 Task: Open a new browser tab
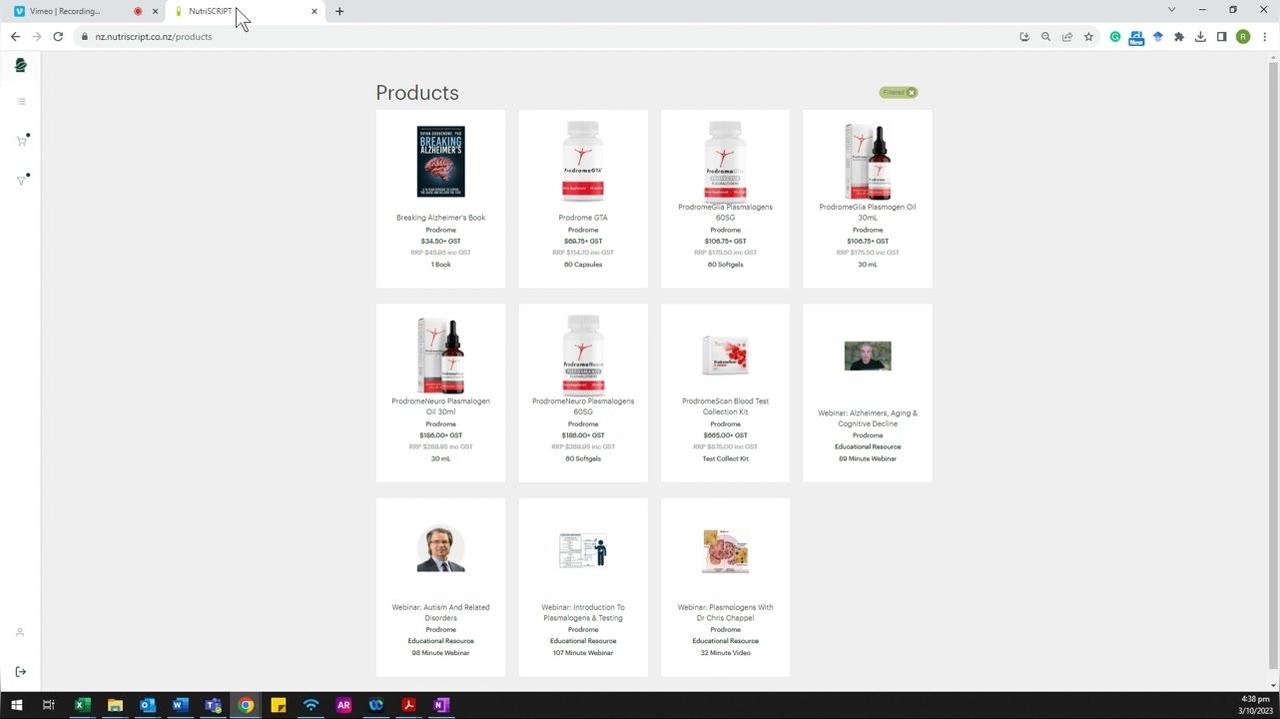click(340, 11)
